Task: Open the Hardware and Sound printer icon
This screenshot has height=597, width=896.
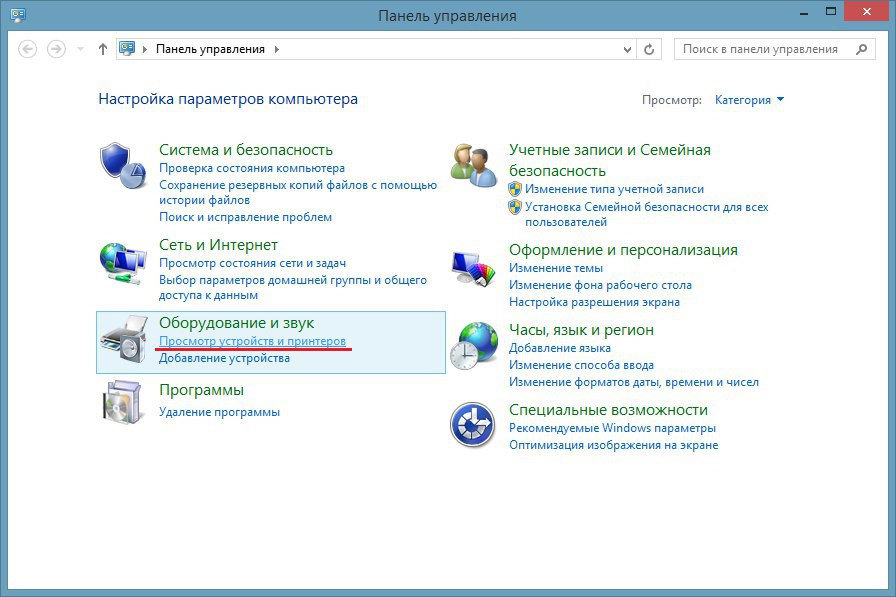Action: click(124, 339)
